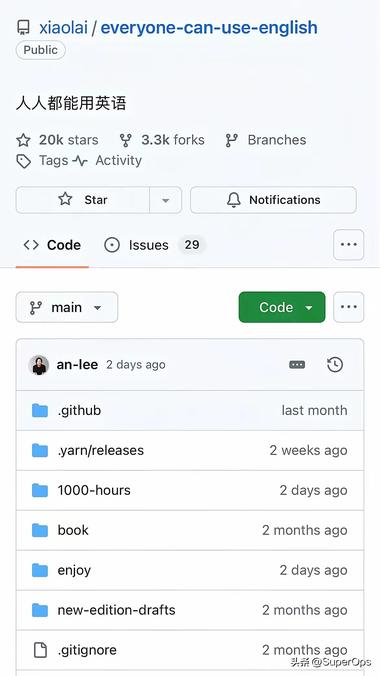Open the green Code dropdown button

pos(282,307)
